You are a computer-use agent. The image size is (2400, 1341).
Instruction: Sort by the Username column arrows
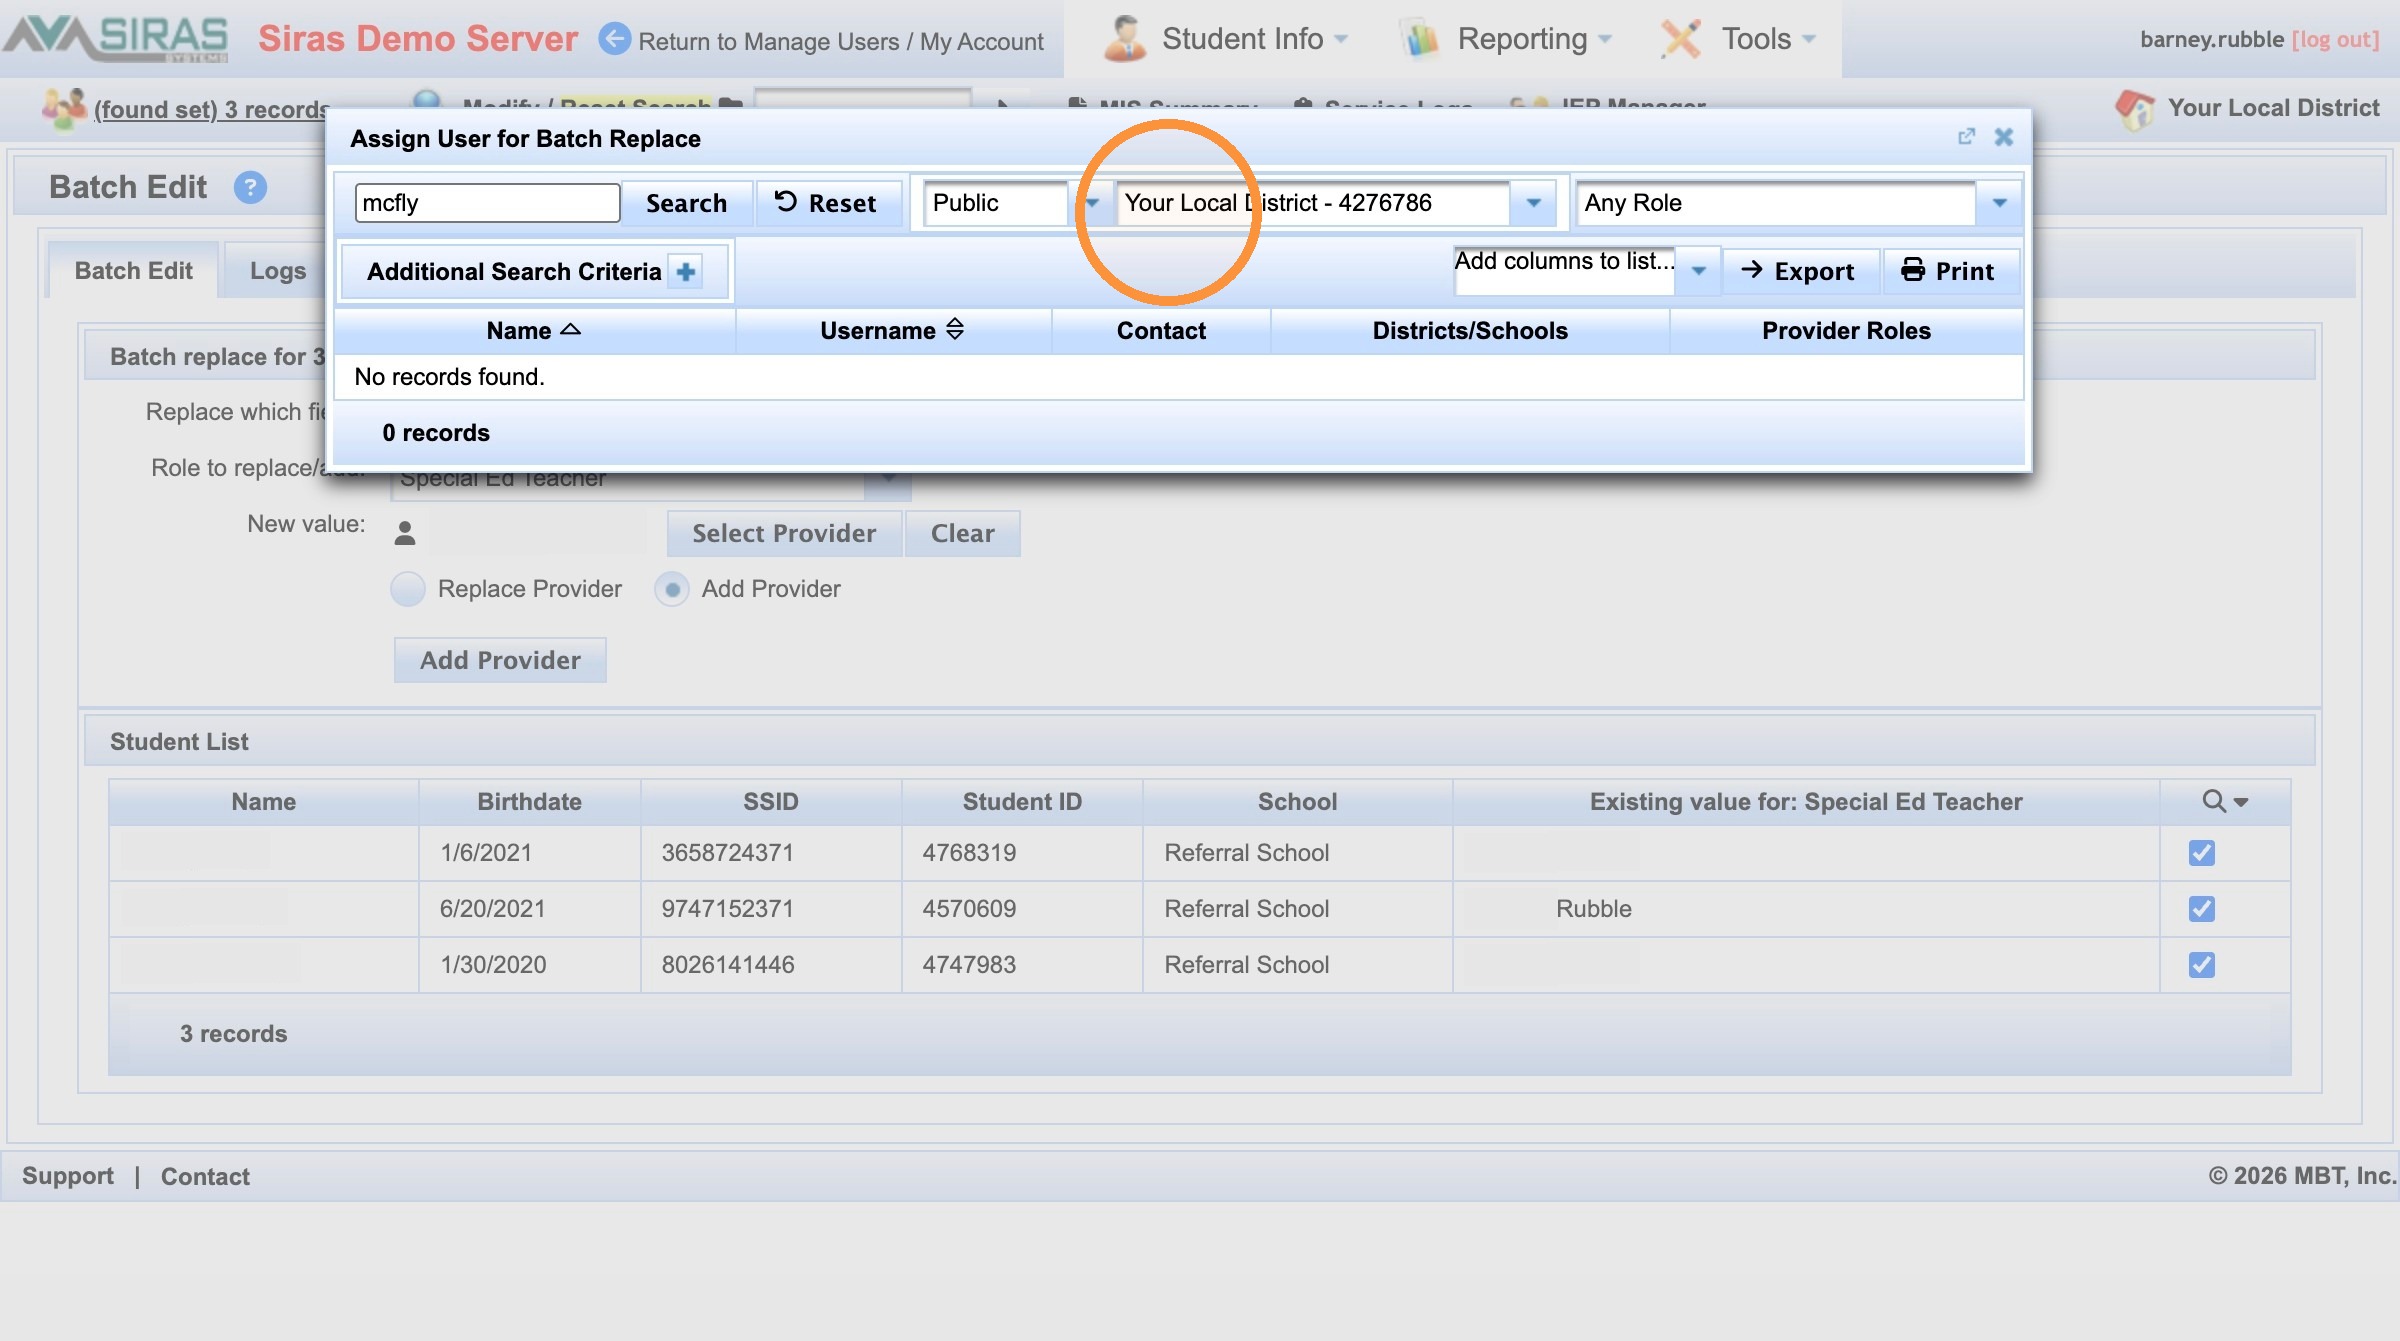(955, 329)
